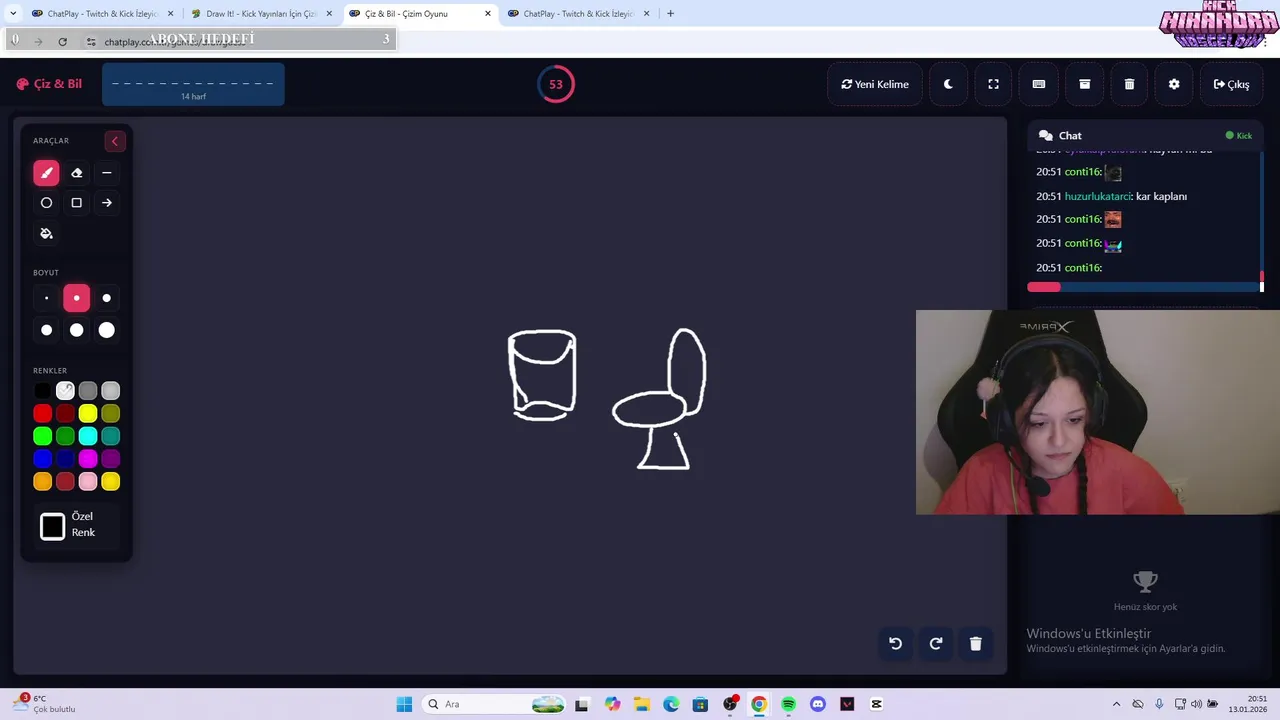The image size is (1280, 720).
Task: Open File Explorer from the taskbar
Action: [x=641, y=704]
